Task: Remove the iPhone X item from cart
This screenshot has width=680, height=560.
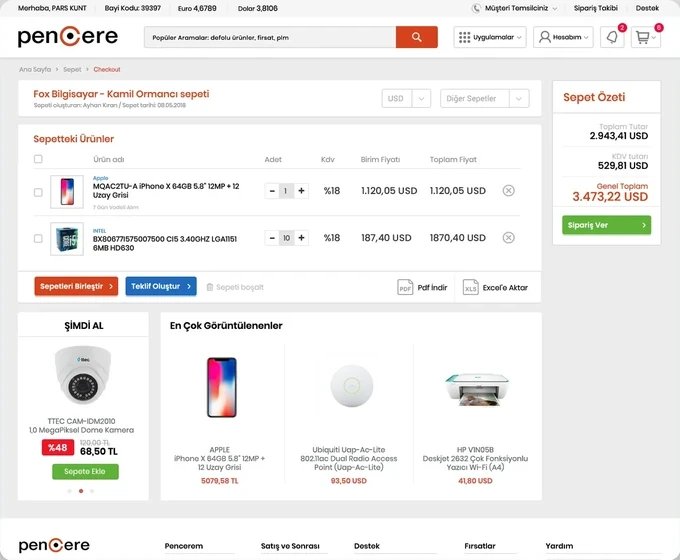Action: pos(508,190)
